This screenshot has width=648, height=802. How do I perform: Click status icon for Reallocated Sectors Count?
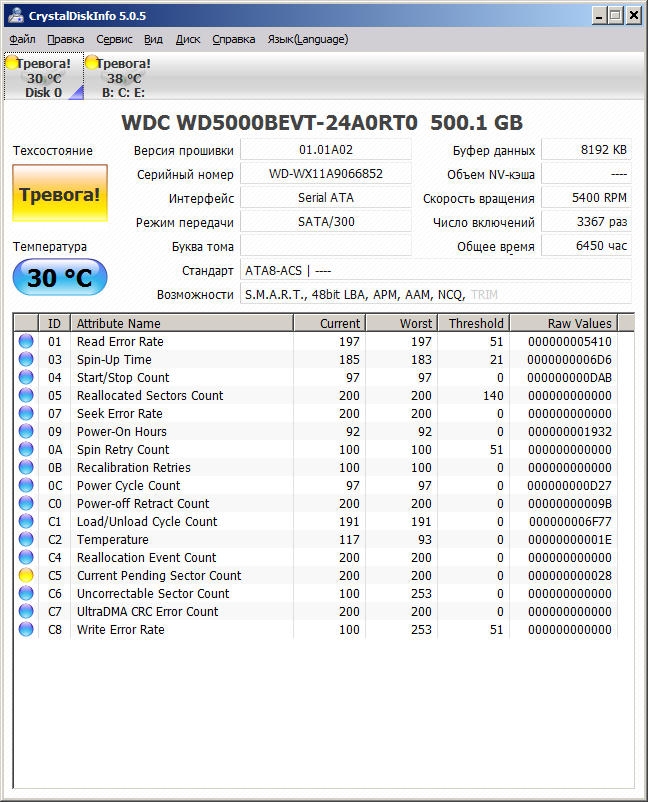coord(26,395)
